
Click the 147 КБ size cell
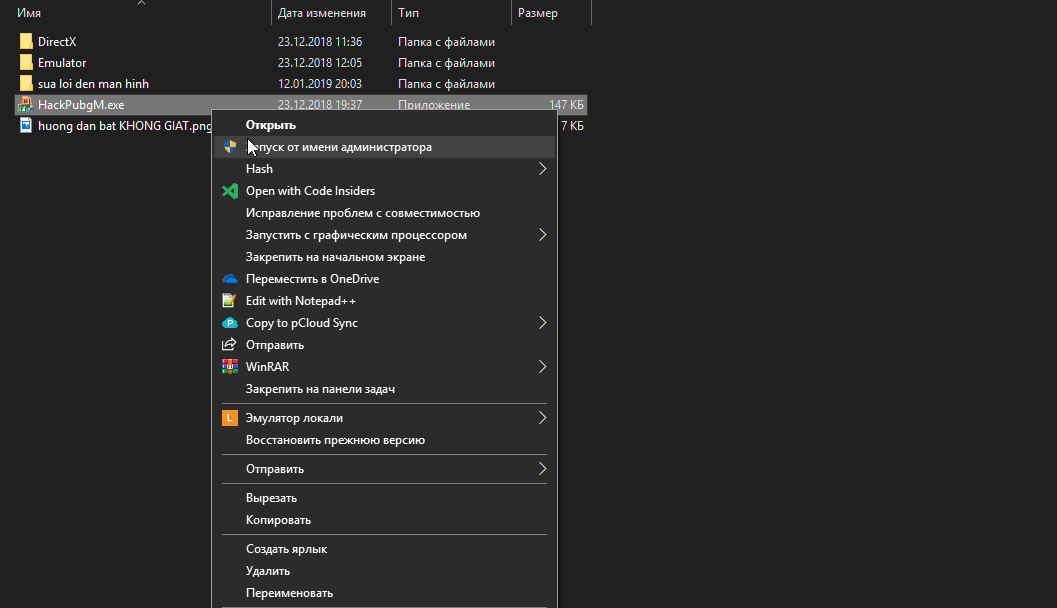(x=566, y=104)
